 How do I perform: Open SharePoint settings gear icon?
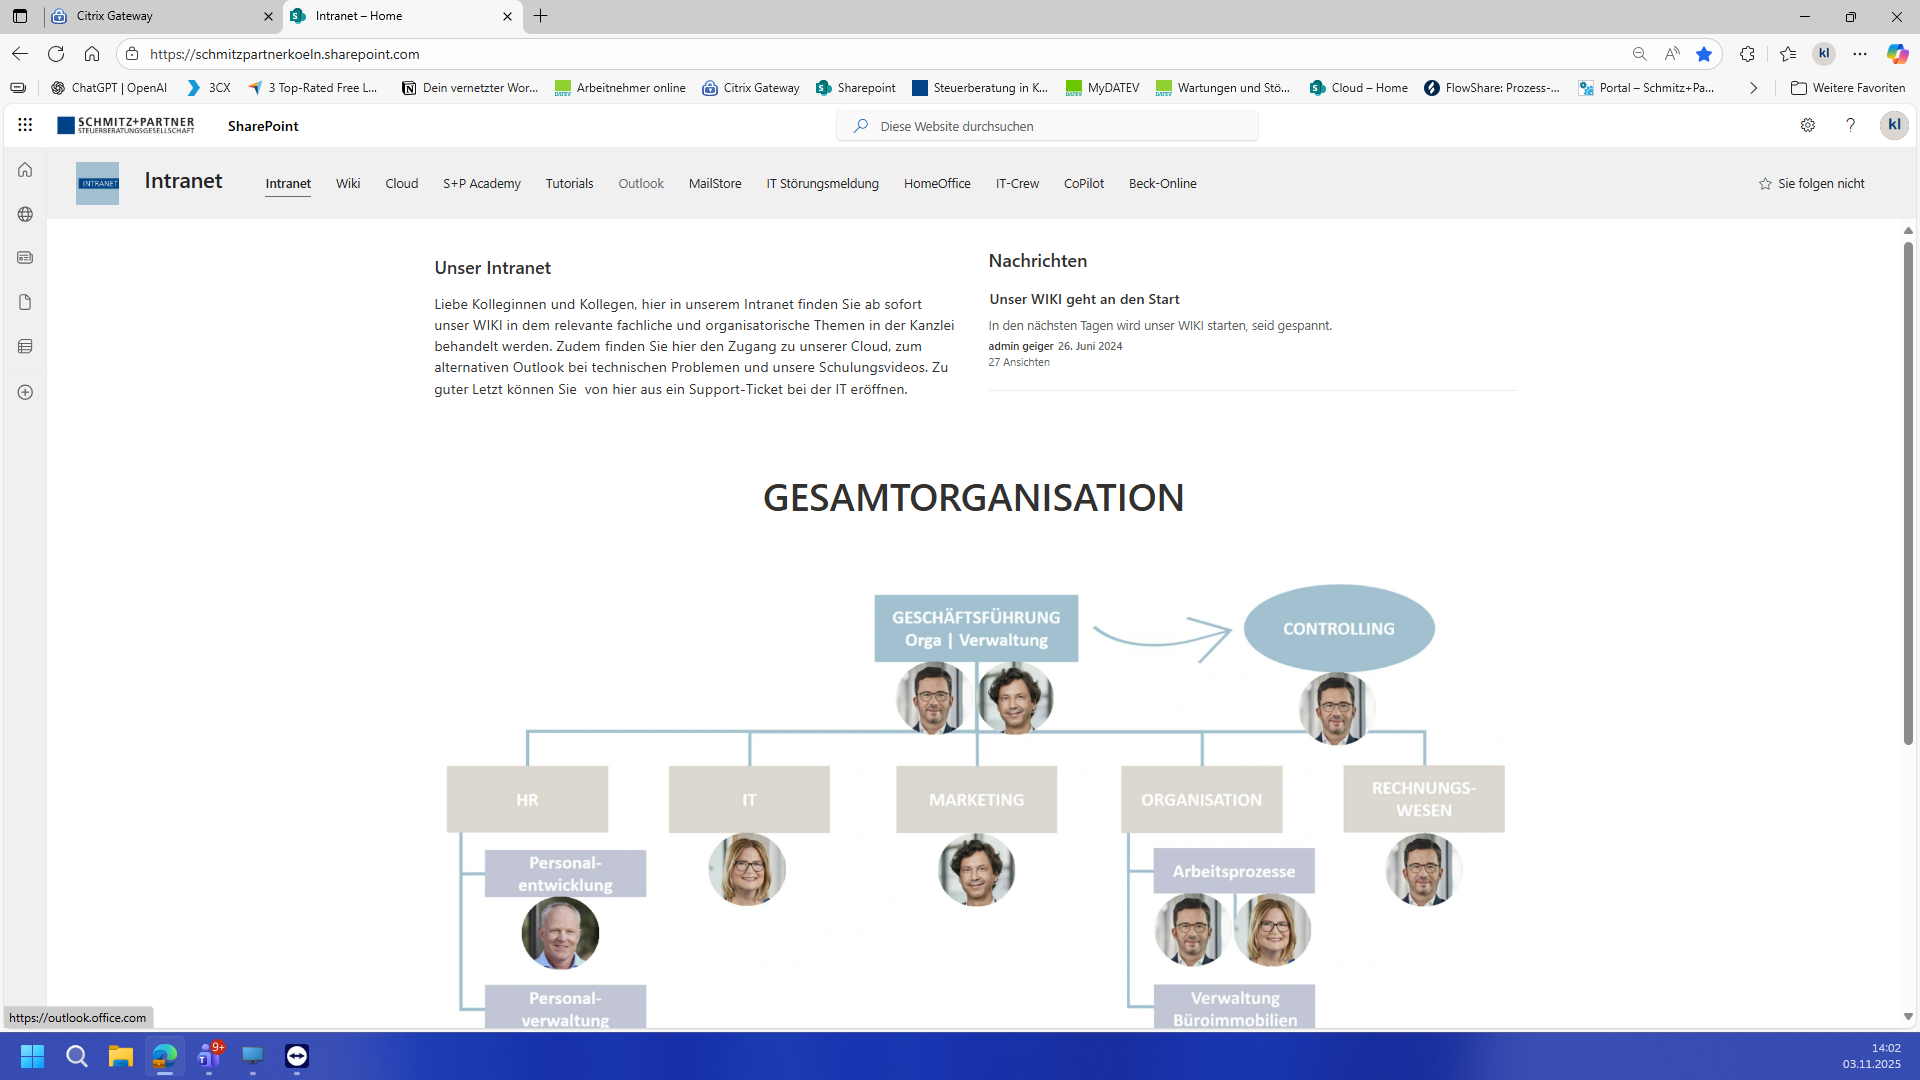[1807, 125]
